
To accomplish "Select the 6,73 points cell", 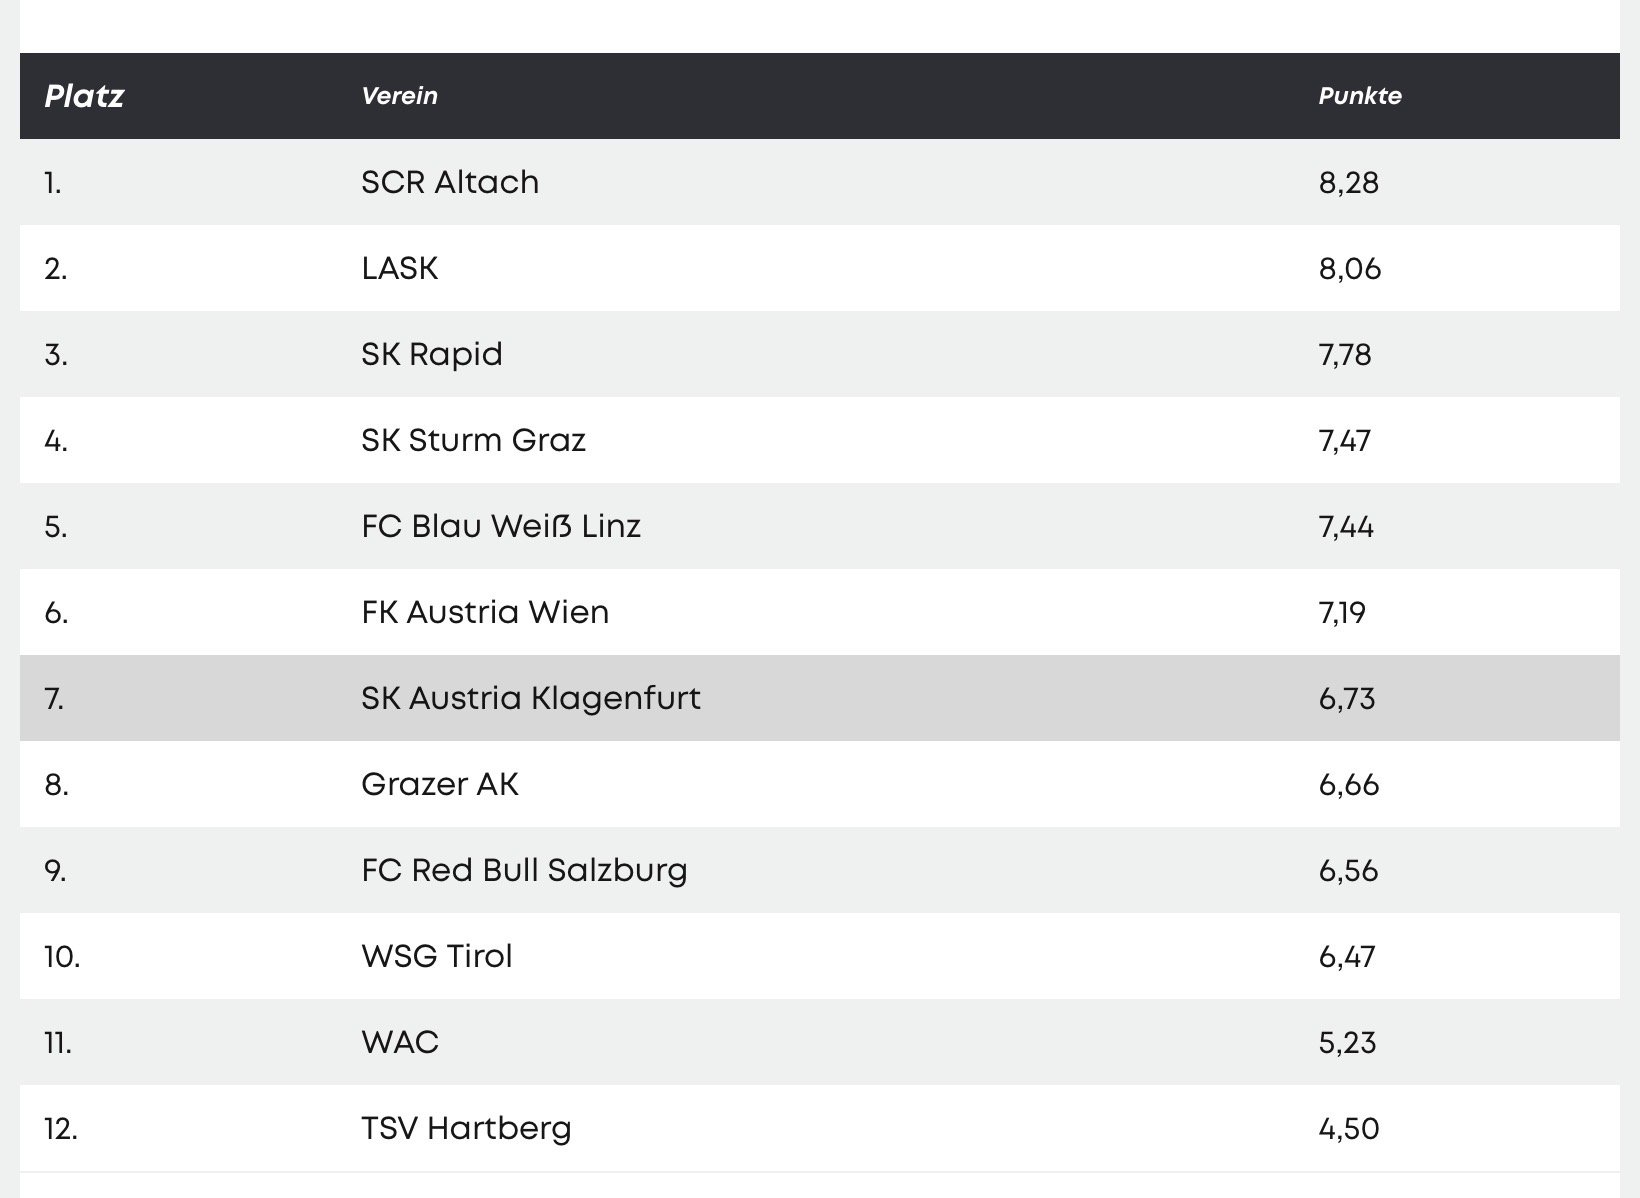I will click(1347, 699).
